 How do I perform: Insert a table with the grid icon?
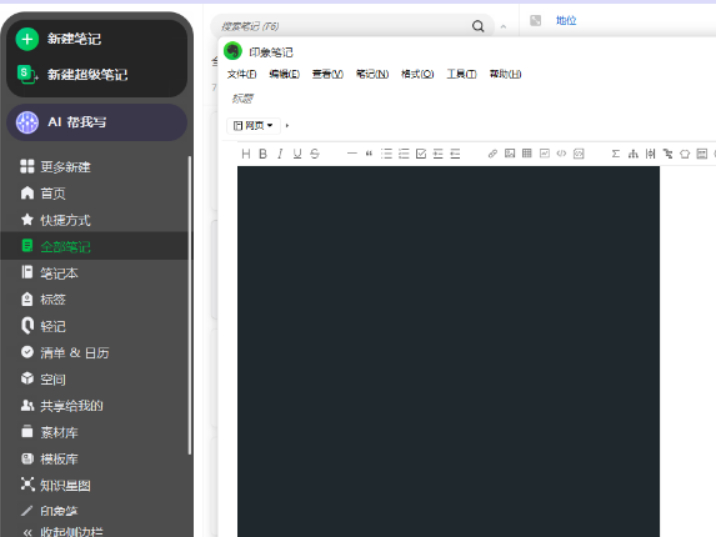pos(526,153)
